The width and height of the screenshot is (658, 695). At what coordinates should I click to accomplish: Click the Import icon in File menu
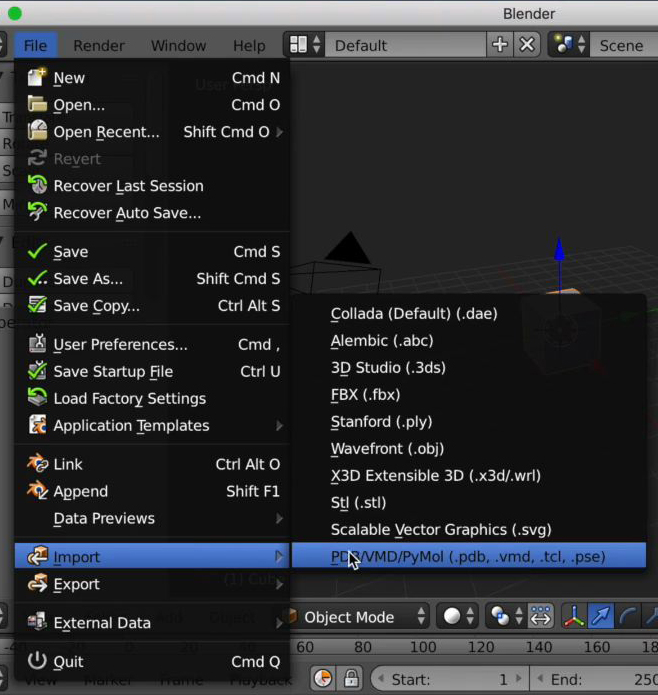(x=37, y=556)
